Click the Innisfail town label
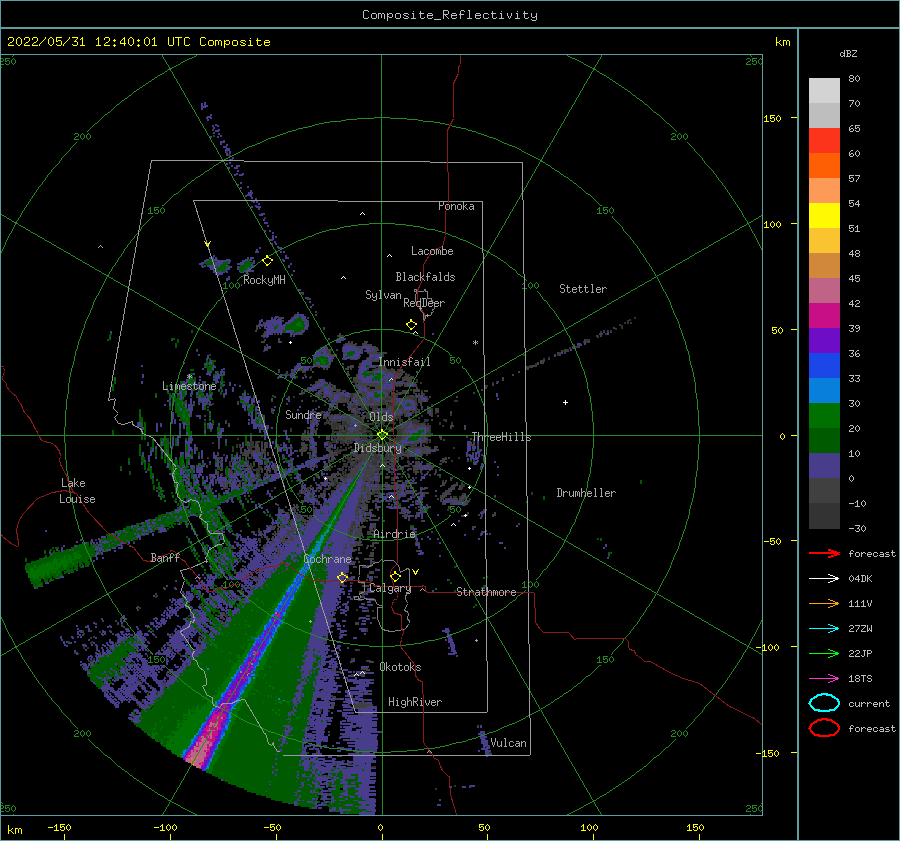 (x=405, y=362)
